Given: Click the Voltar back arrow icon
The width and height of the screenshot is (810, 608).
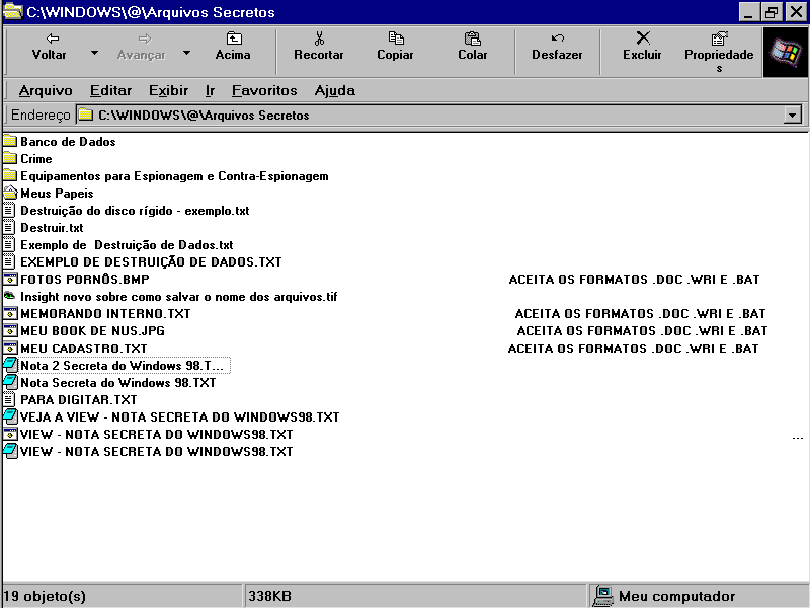Looking at the screenshot, I should click(x=53, y=38).
